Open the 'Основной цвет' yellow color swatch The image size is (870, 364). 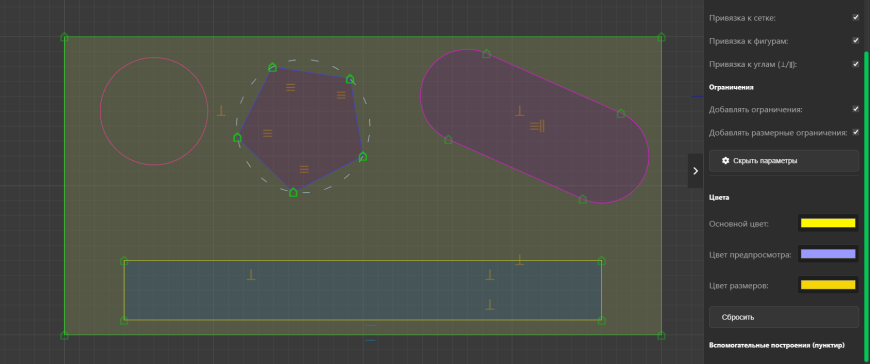coord(828,223)
